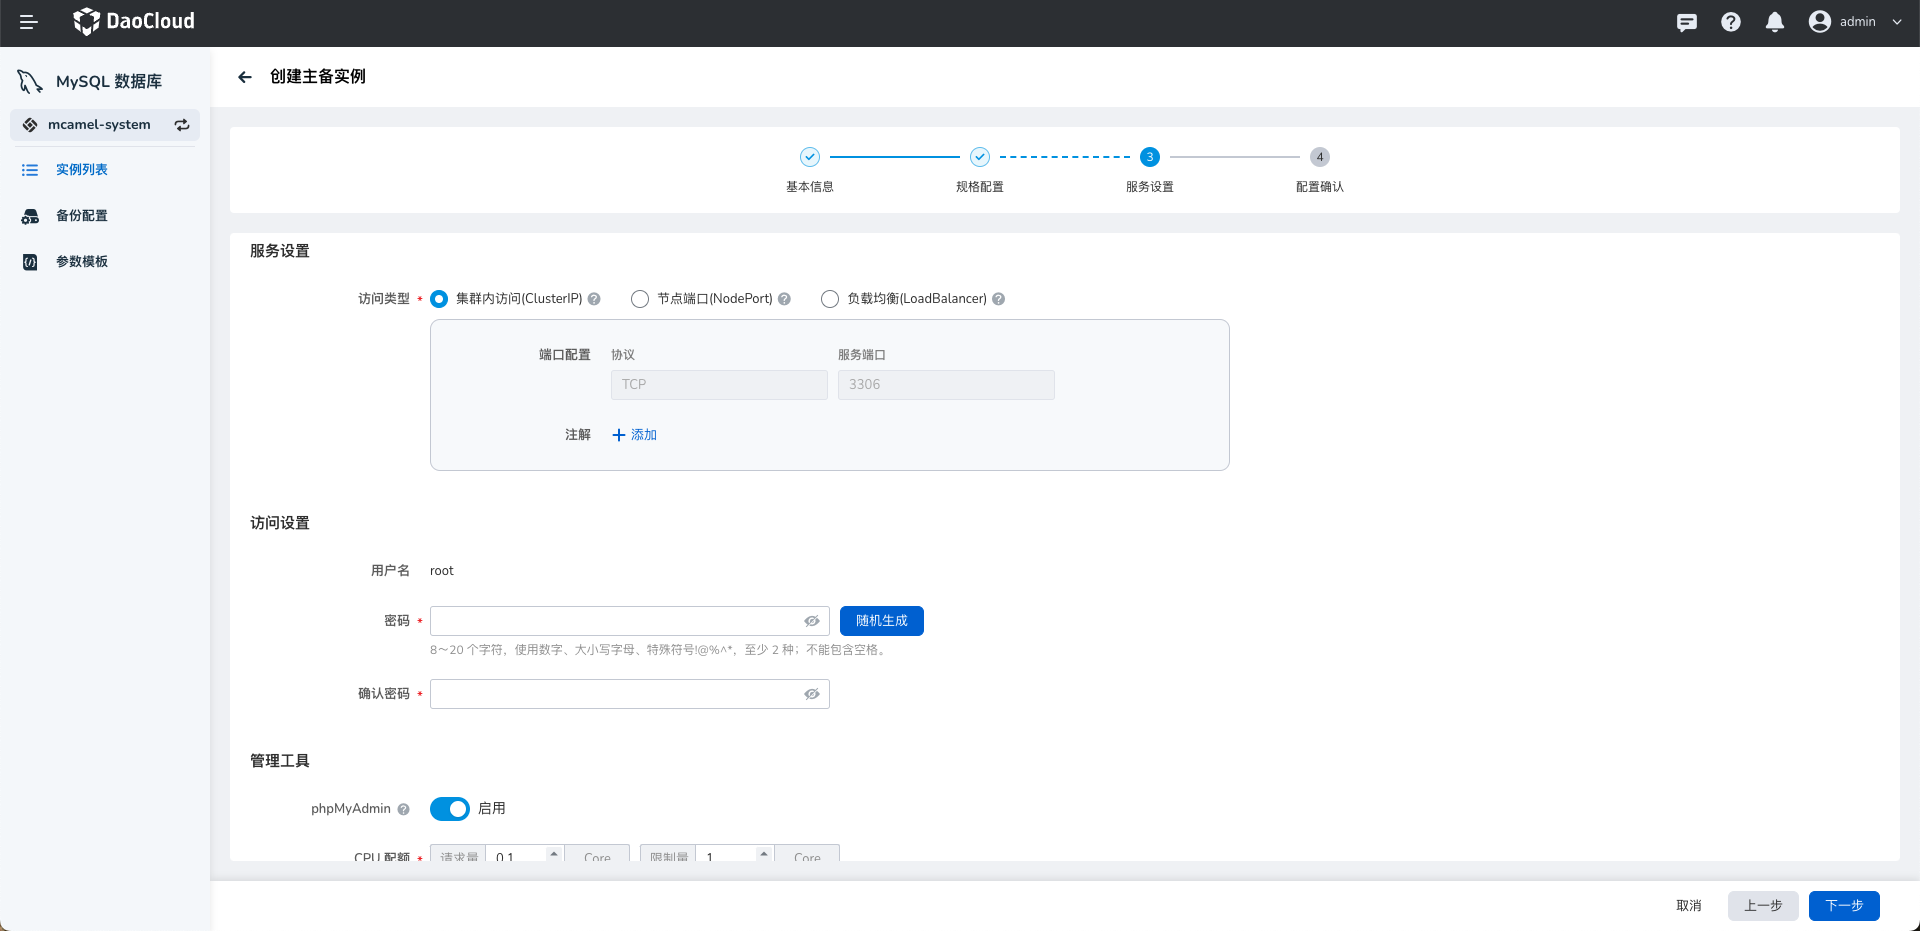Image resolution: width=1920 pixels, height=931 pixels.
Task: Show password in the 密码 field
Action: (x=812, y=621)
